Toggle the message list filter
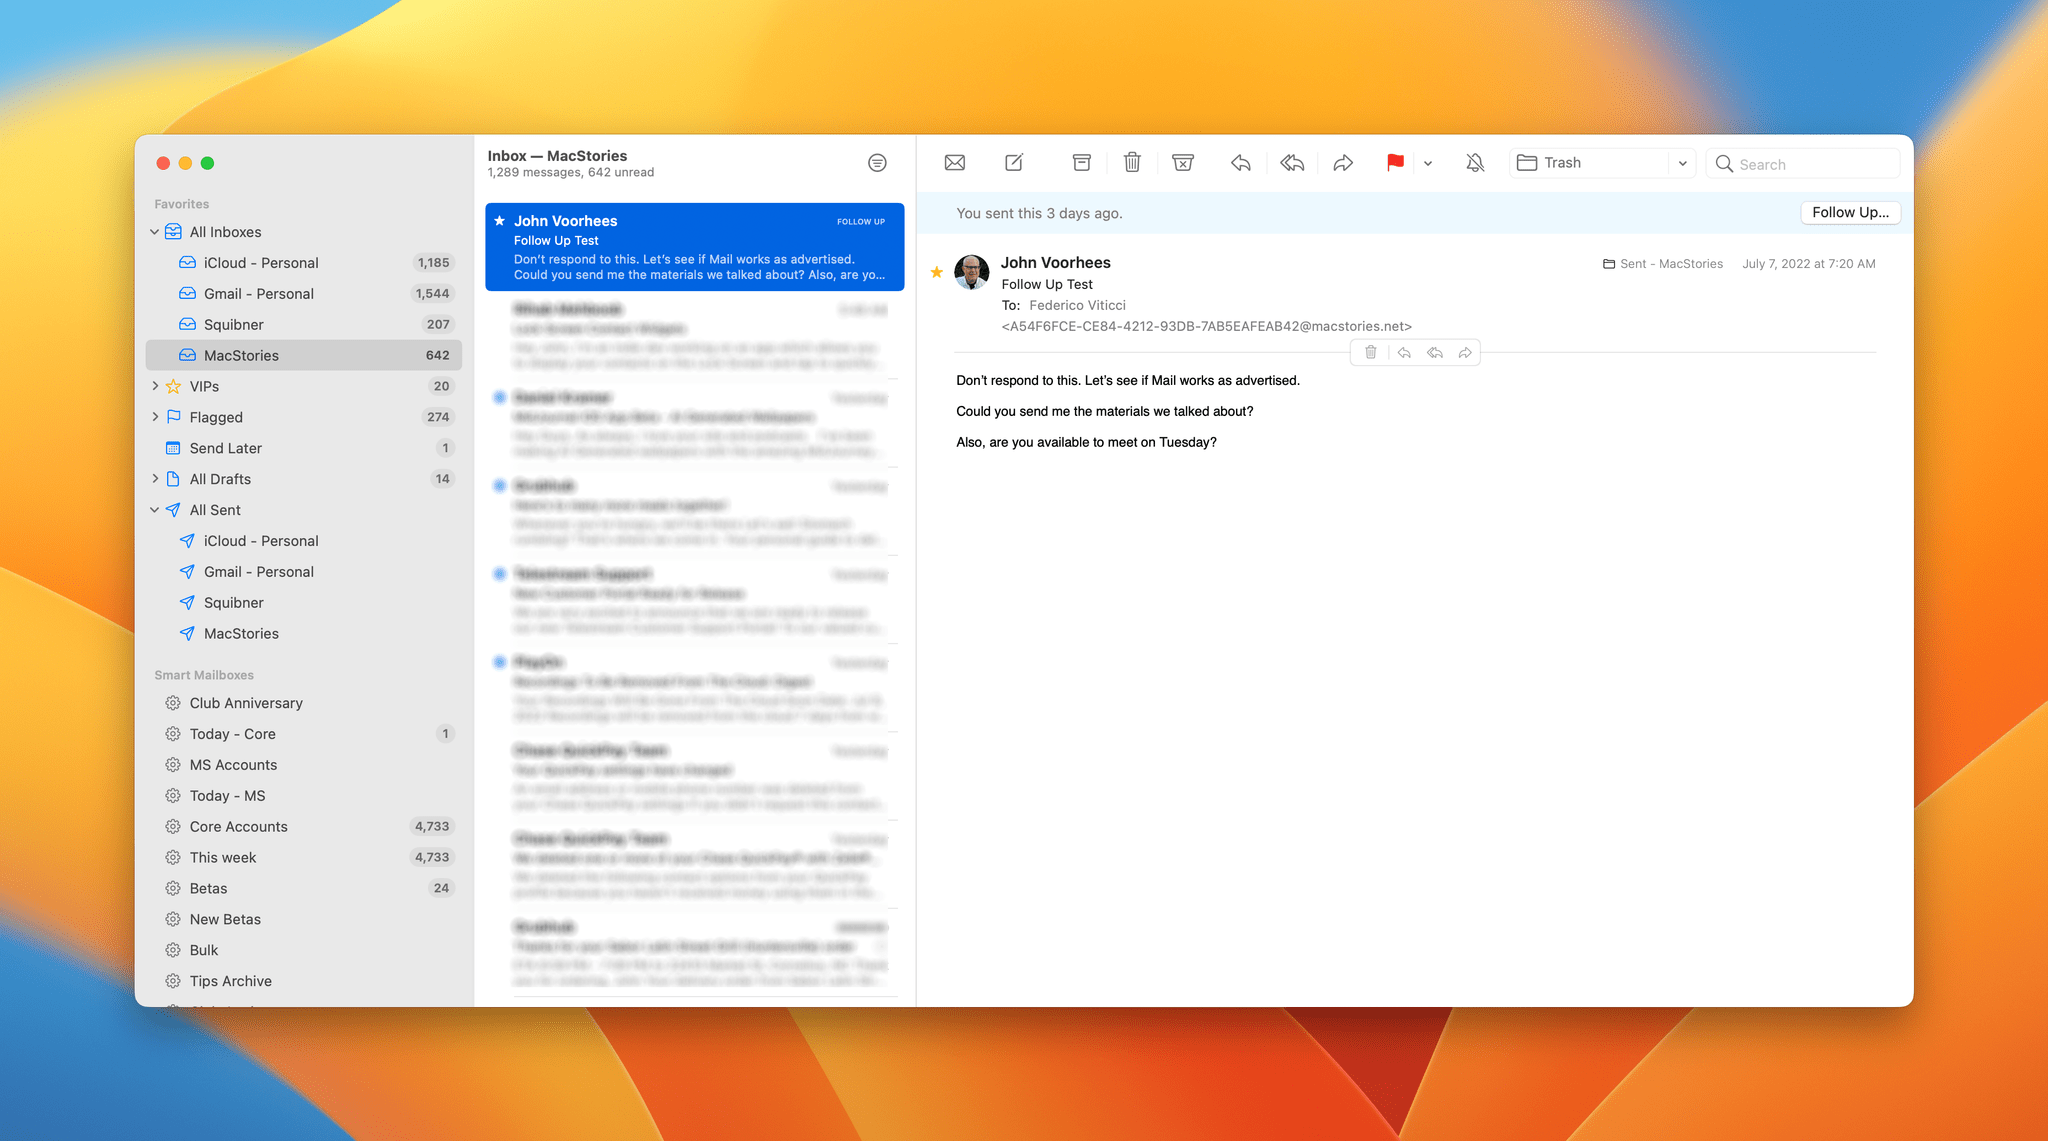 click(877, 163)
